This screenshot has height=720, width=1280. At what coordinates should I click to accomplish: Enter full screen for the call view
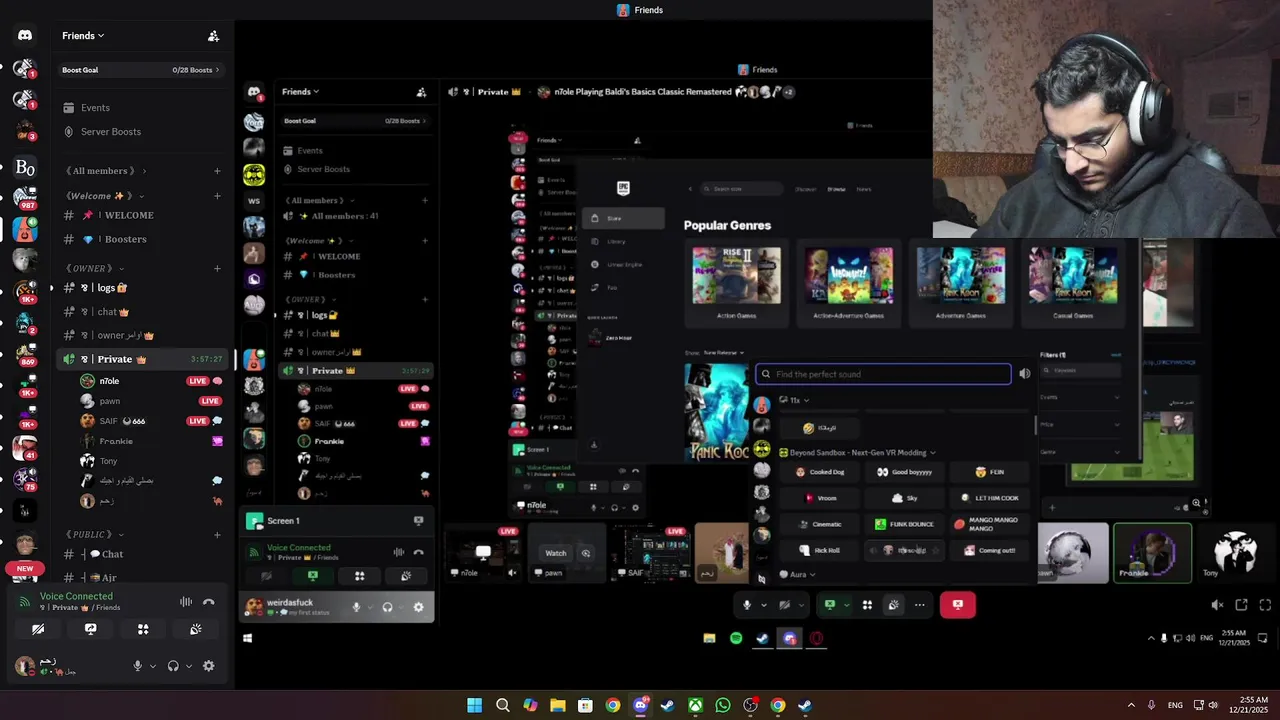click(1265, 605)
